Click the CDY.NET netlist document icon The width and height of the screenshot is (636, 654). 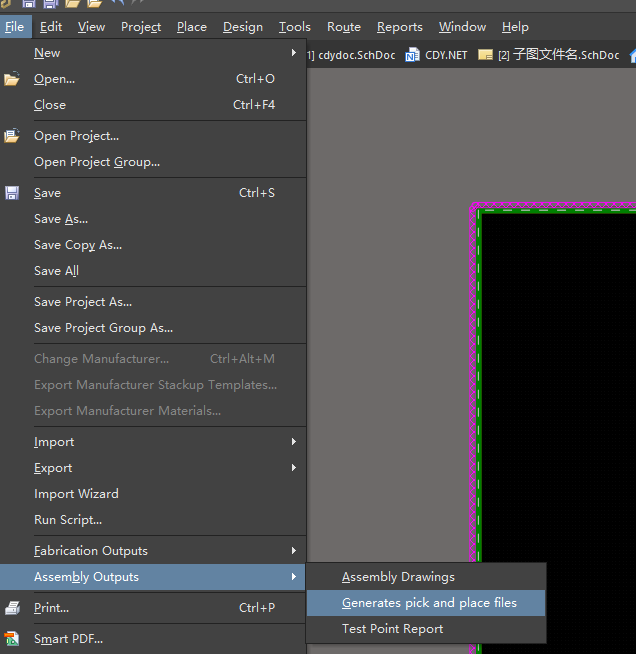pos(412,55)
